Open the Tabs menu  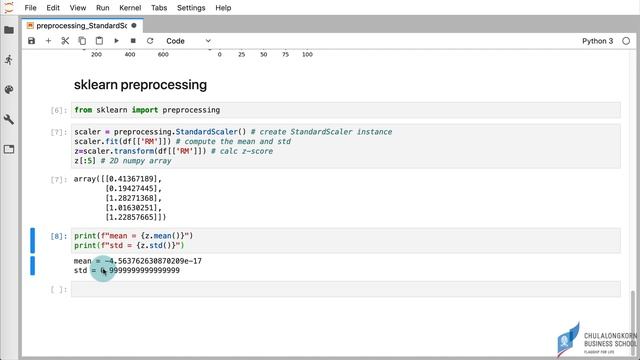pos(159,8)
